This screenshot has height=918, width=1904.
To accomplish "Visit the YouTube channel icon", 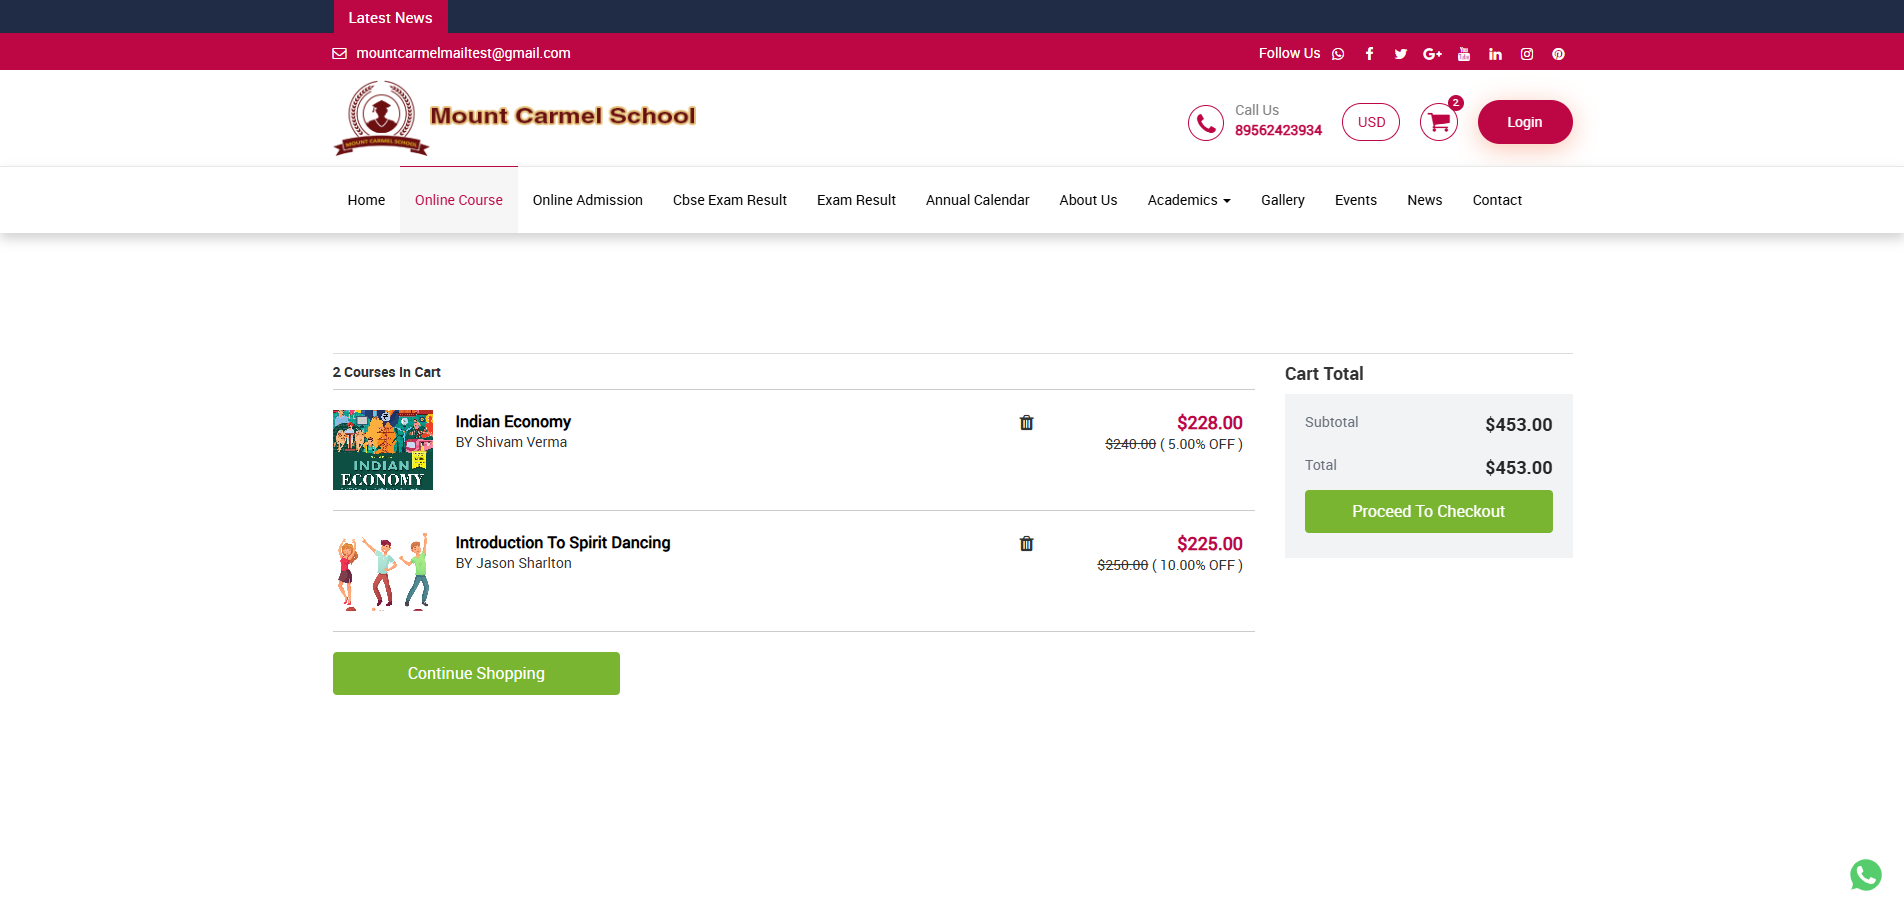I will (x=1464, y=54).
